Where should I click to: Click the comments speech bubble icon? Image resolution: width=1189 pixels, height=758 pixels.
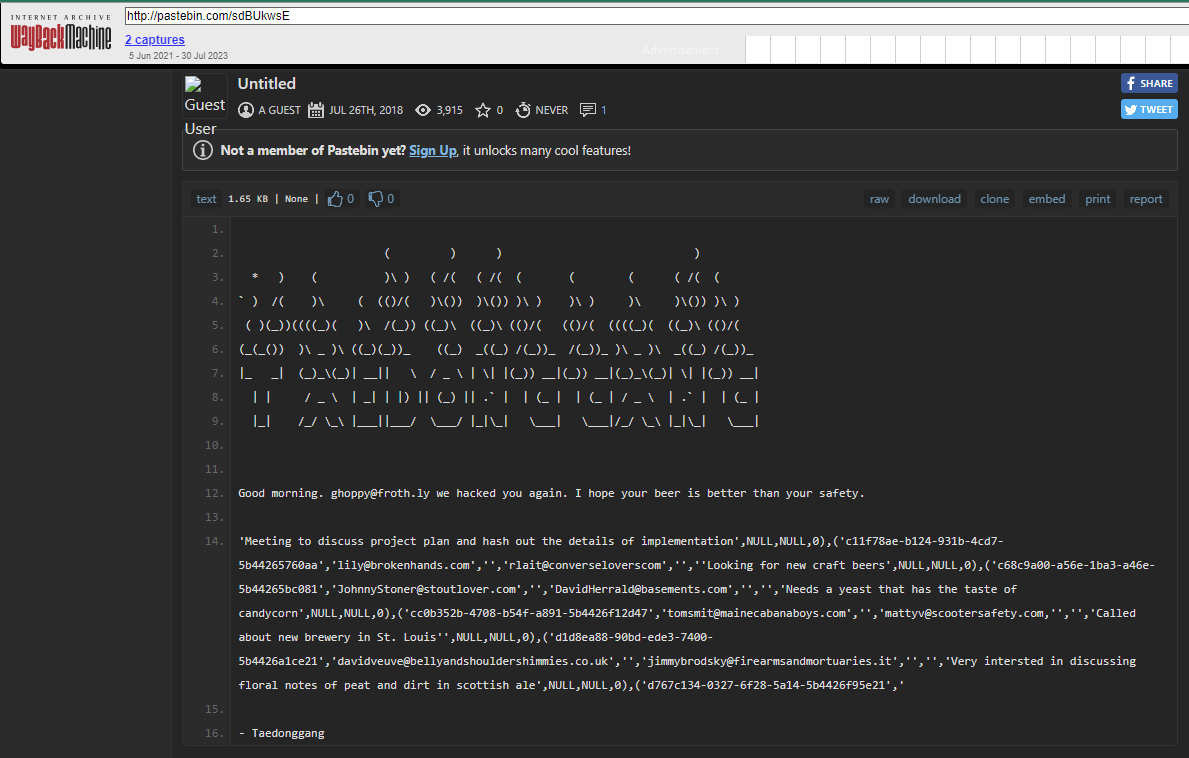[588, 110]
